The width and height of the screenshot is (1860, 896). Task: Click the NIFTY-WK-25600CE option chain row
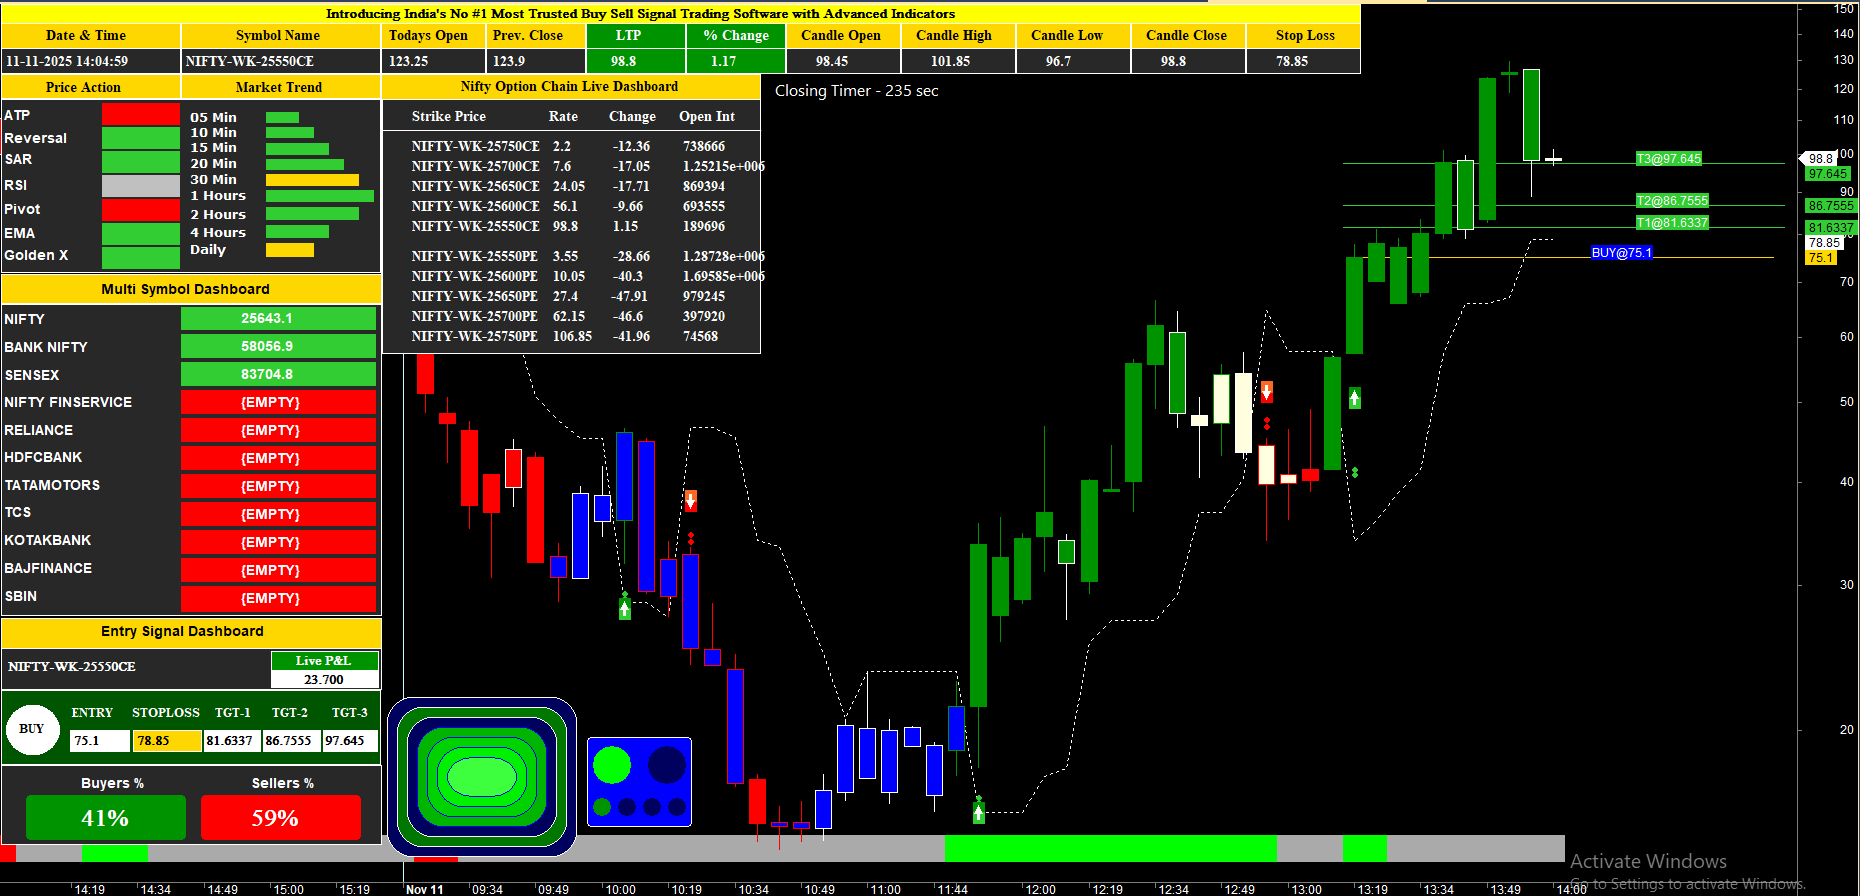tap(571, 206)
